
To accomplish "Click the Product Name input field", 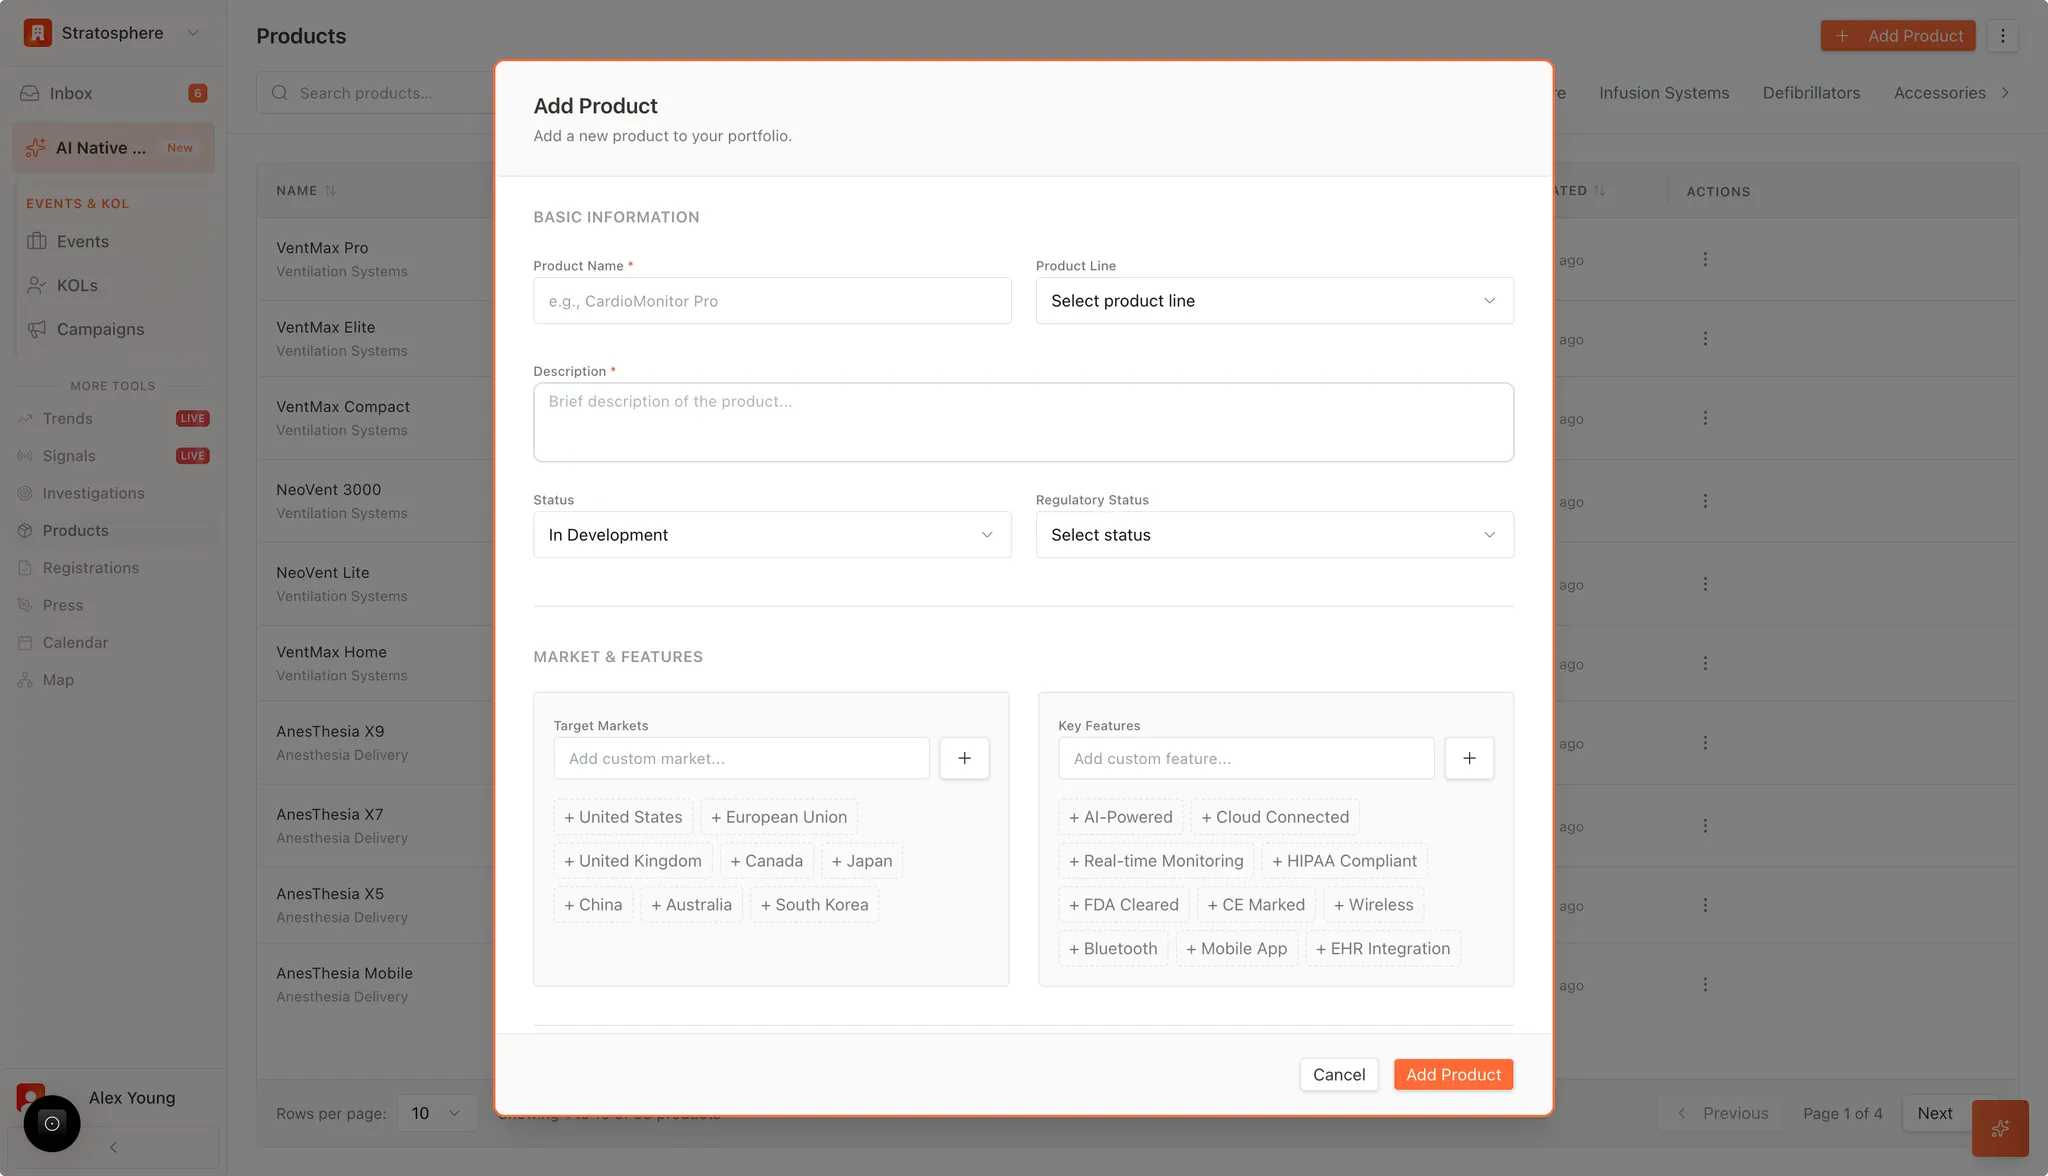I will (770, 300).
